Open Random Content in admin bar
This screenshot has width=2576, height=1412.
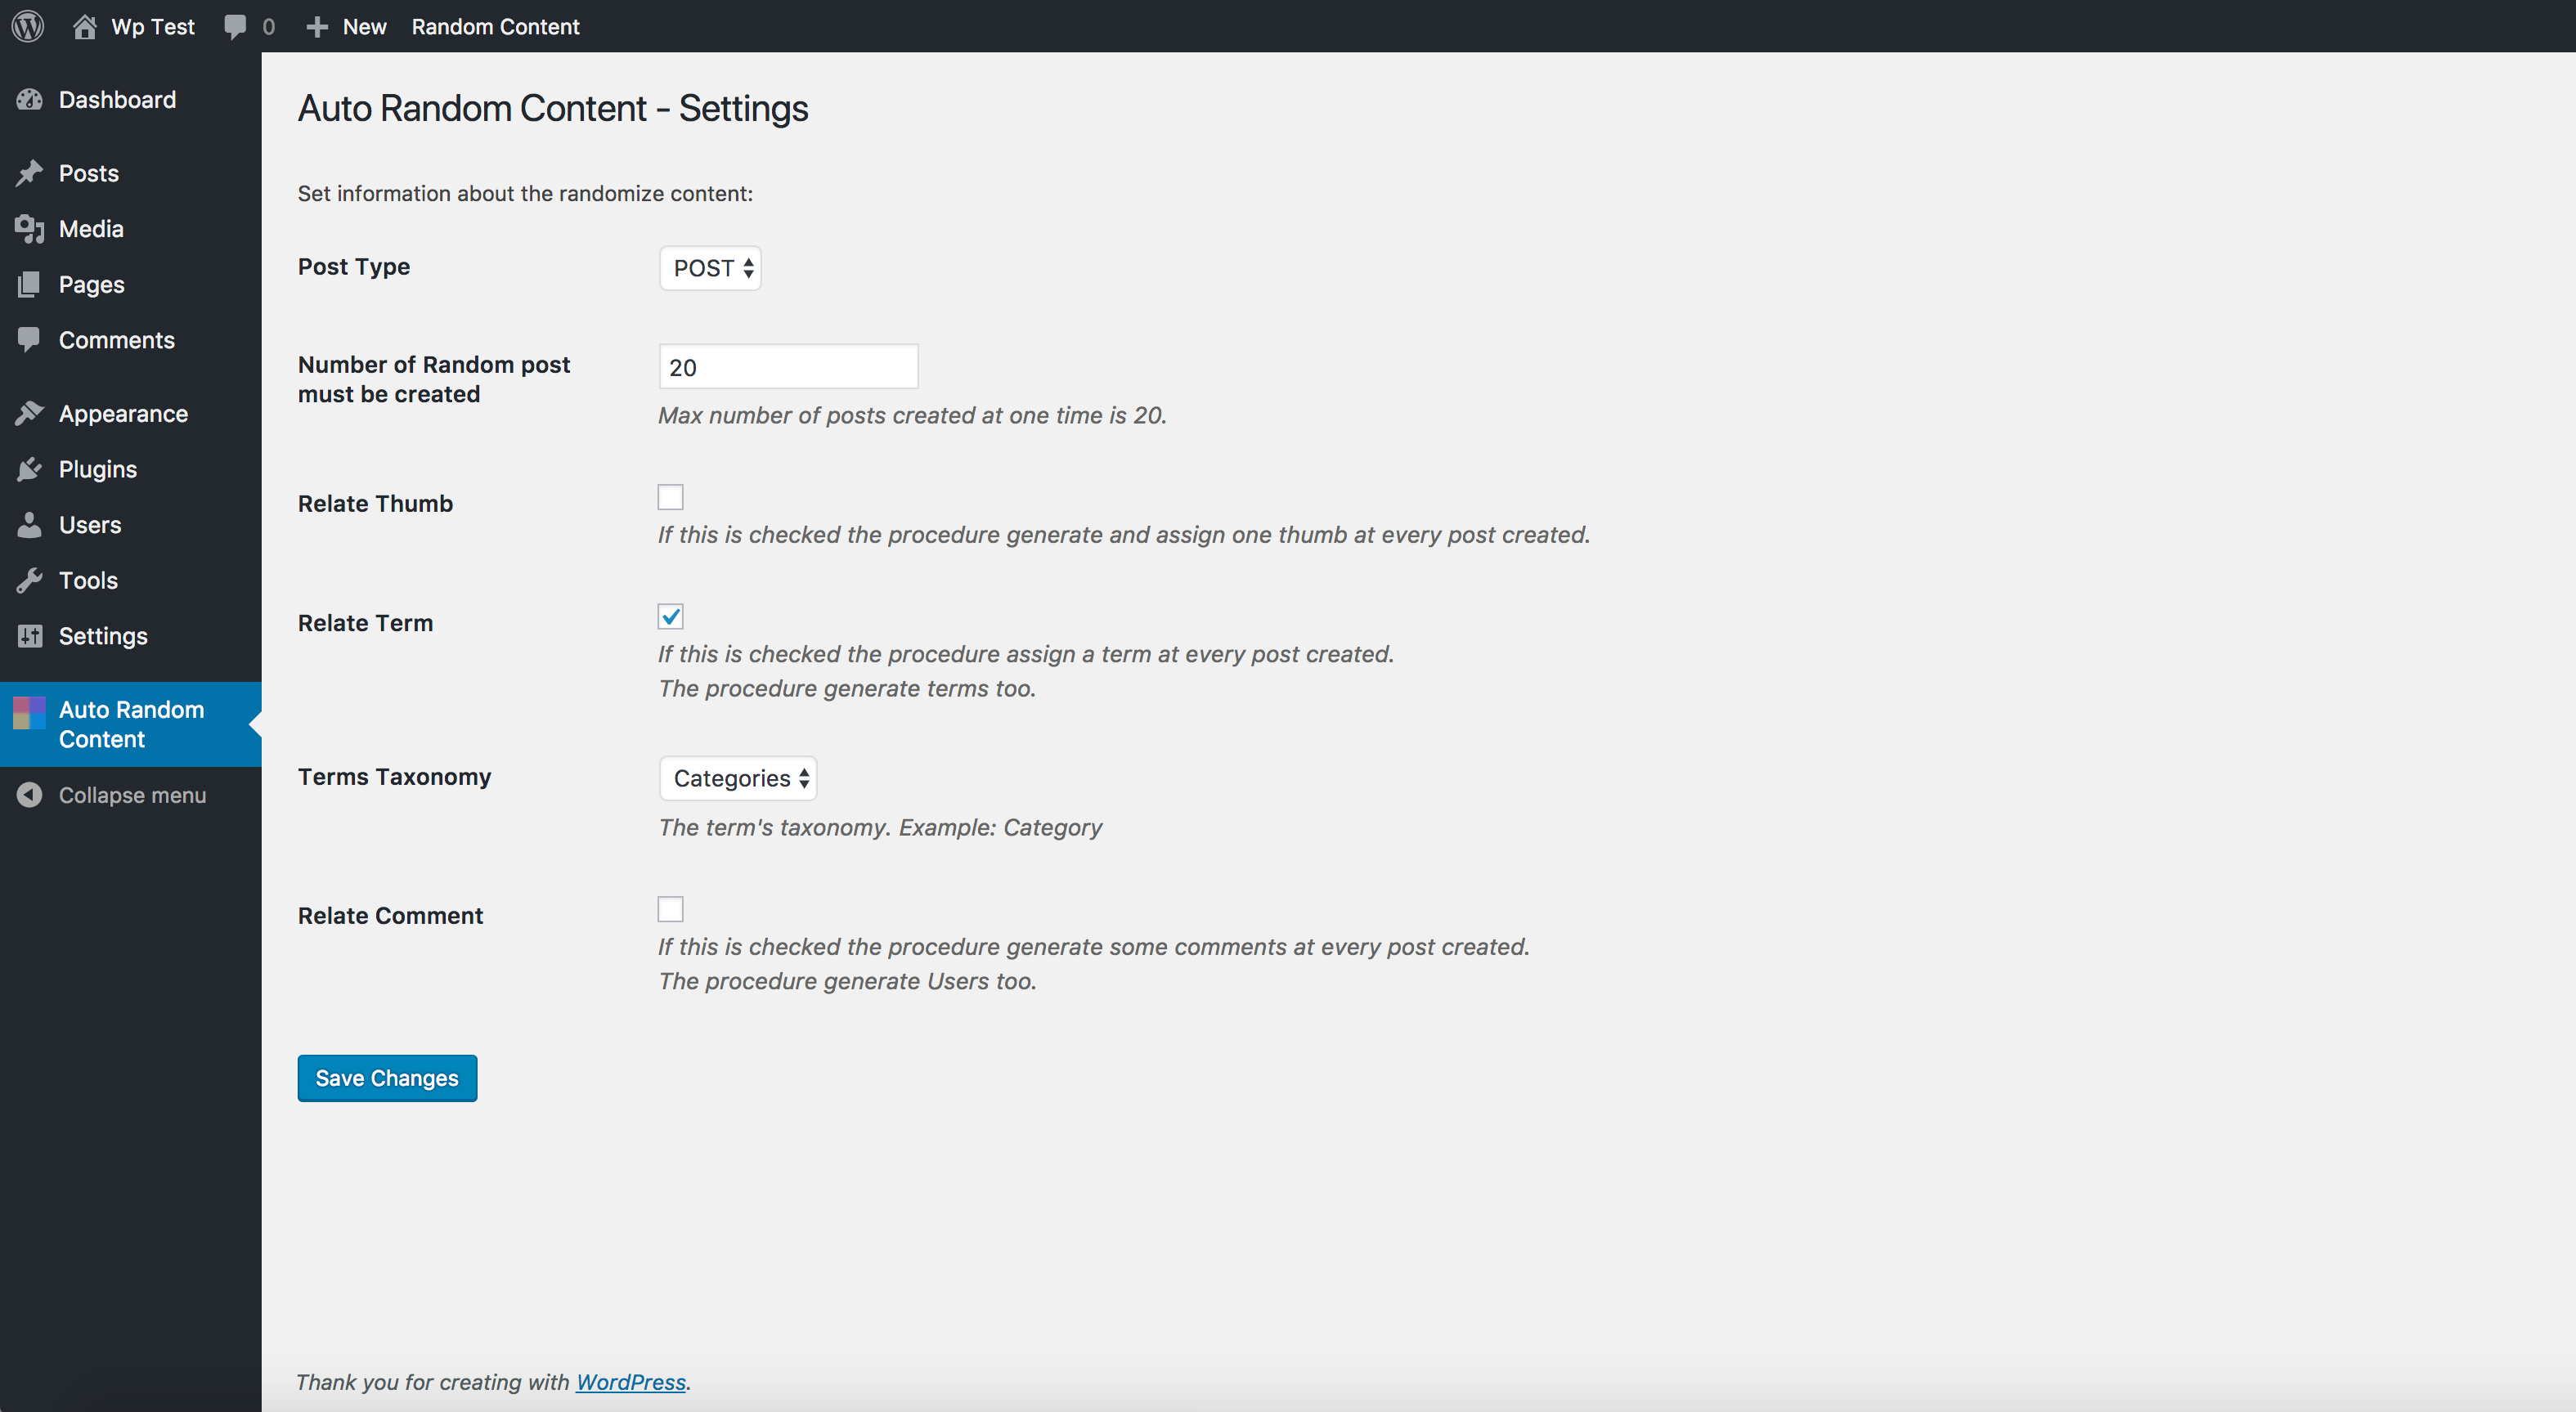495,26
